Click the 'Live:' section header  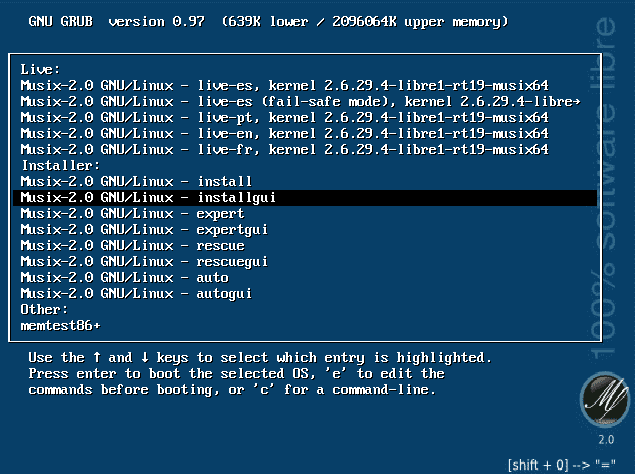[x=40, y=70]
